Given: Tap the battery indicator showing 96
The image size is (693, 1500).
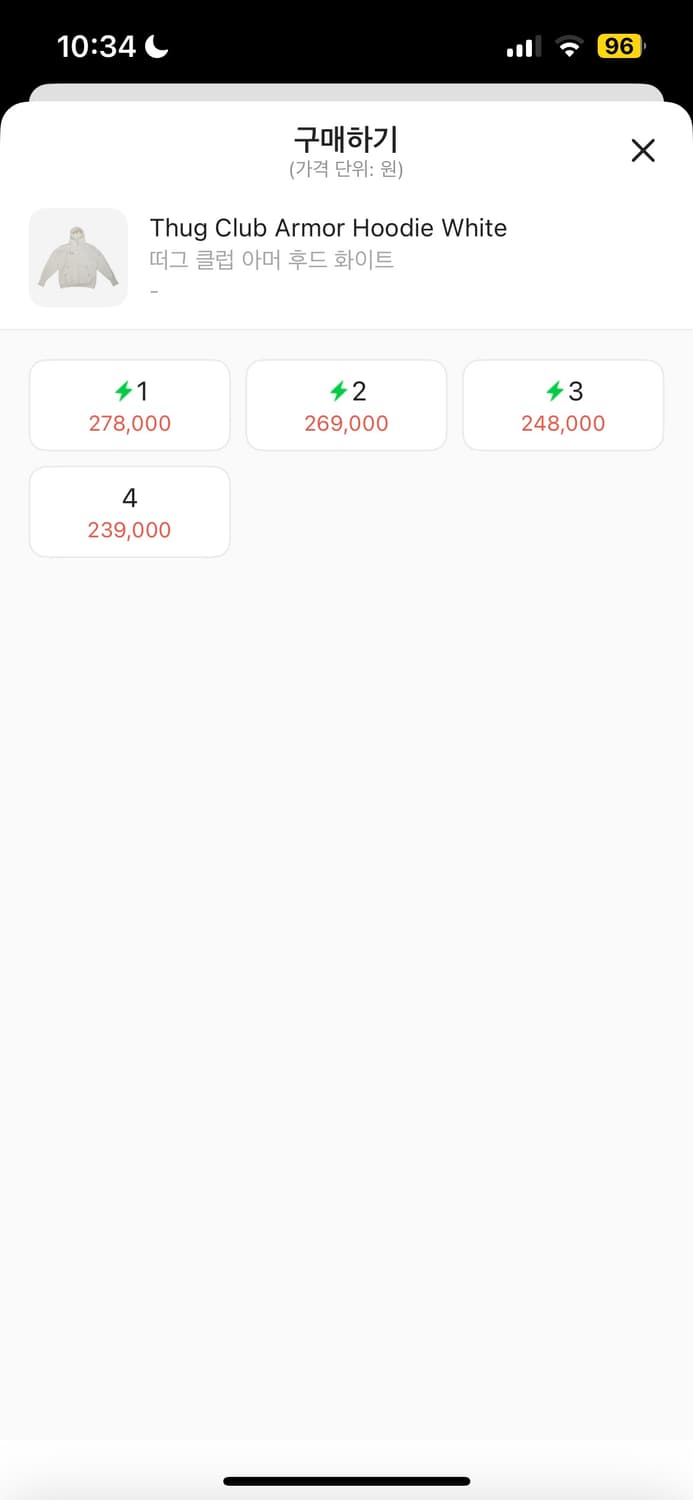Looking at the screenshot, I should coord(620,46).
